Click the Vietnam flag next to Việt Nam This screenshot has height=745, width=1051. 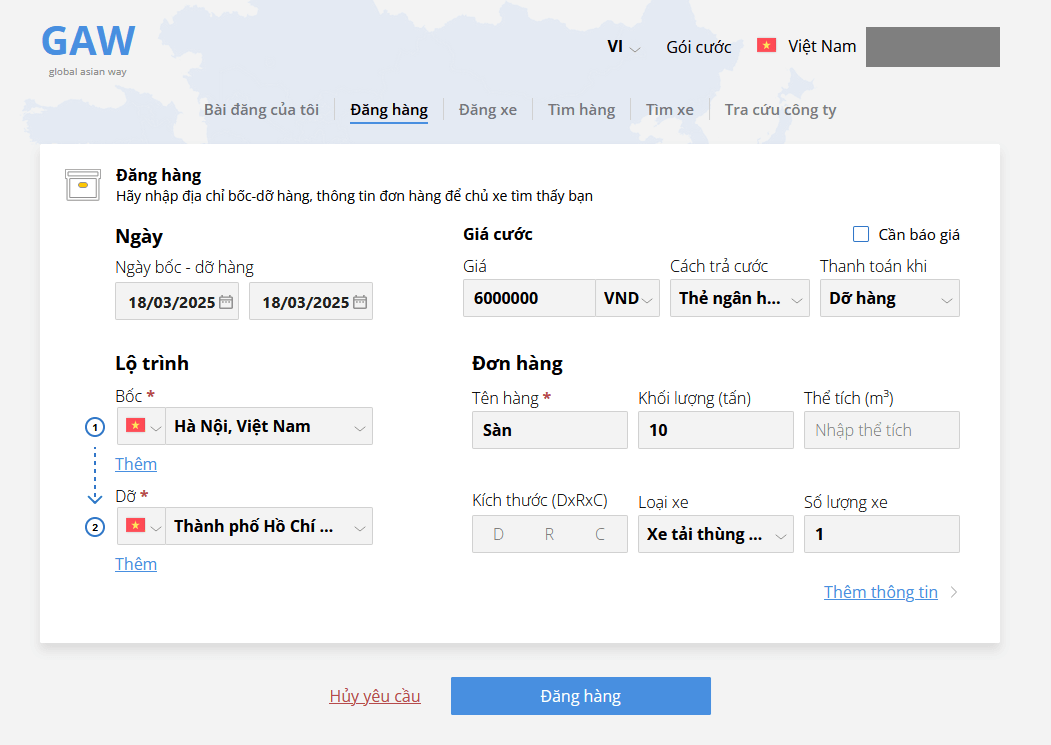click(767, 46)
